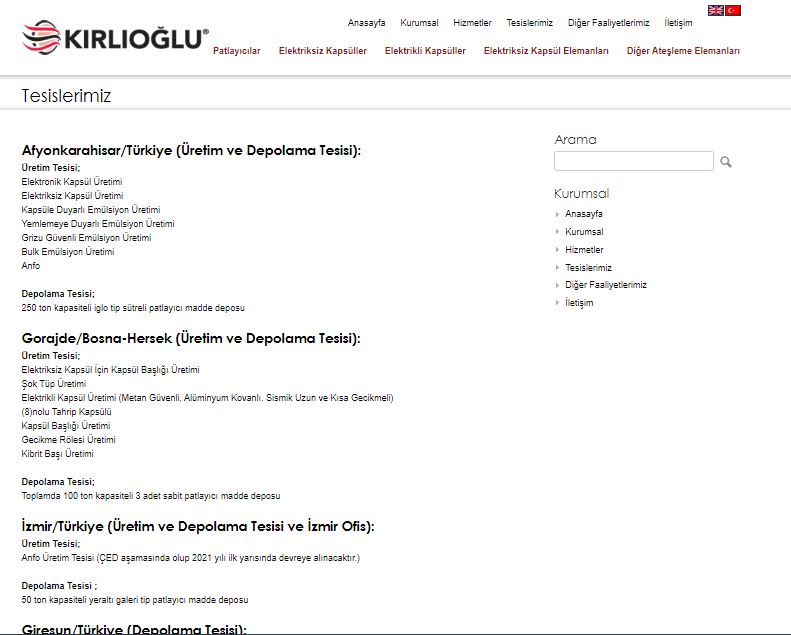Viewport: 791px width, 635px height.
Task: Click the arrow bullet beside sidebar Tesislerimiz
Action: tap(557, 267)
